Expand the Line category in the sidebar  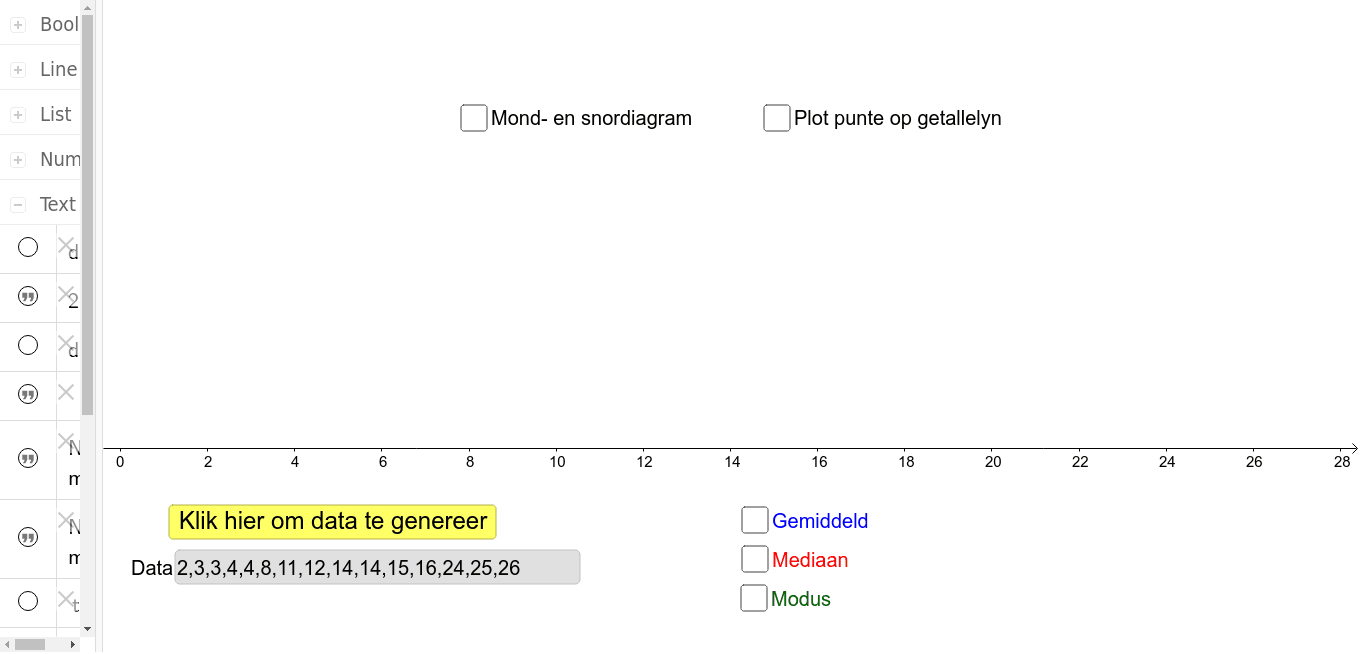(16, 68)
